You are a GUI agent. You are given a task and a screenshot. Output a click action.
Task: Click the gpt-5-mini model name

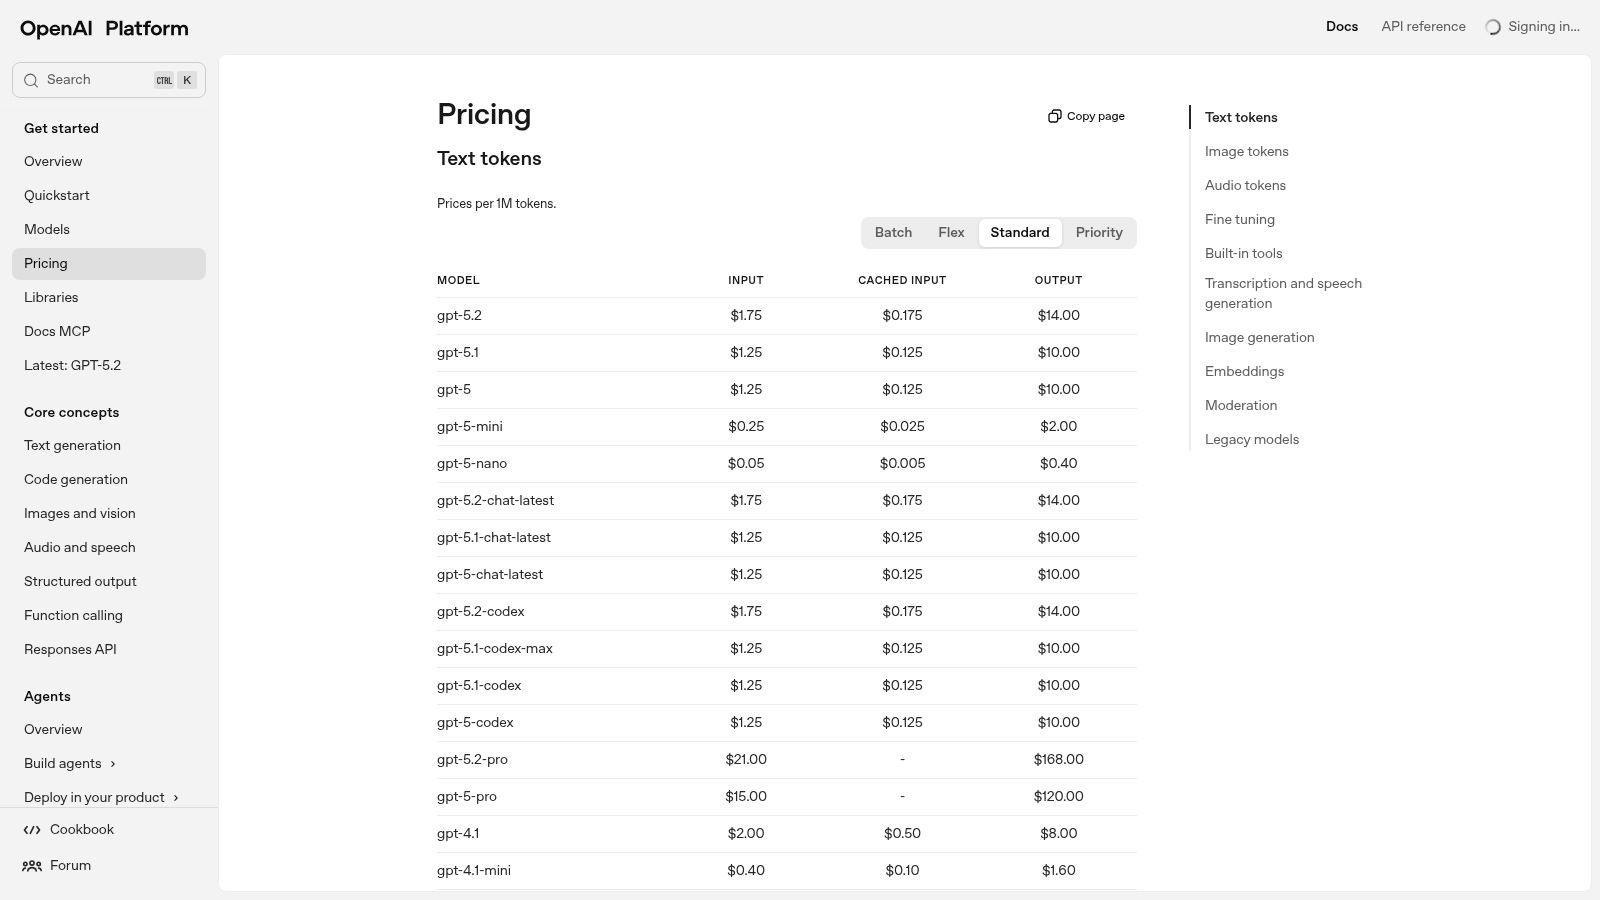point(470,427)
